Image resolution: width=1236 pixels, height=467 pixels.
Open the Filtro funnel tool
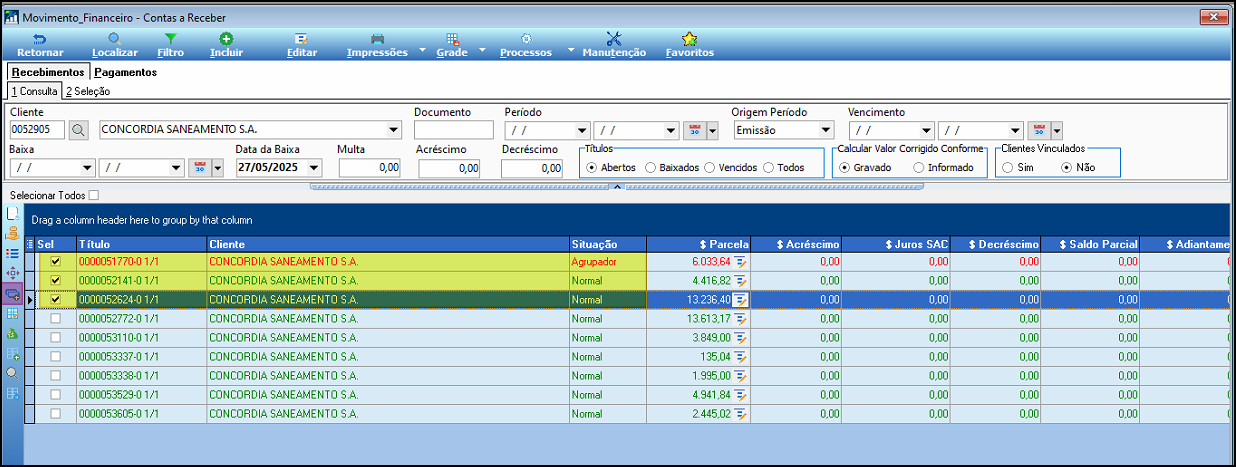tap(171, 45)
